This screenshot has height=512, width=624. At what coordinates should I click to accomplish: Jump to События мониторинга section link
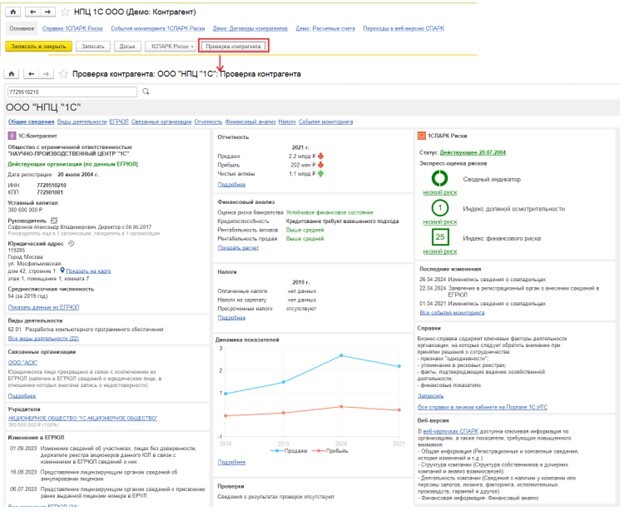(326, 122)
